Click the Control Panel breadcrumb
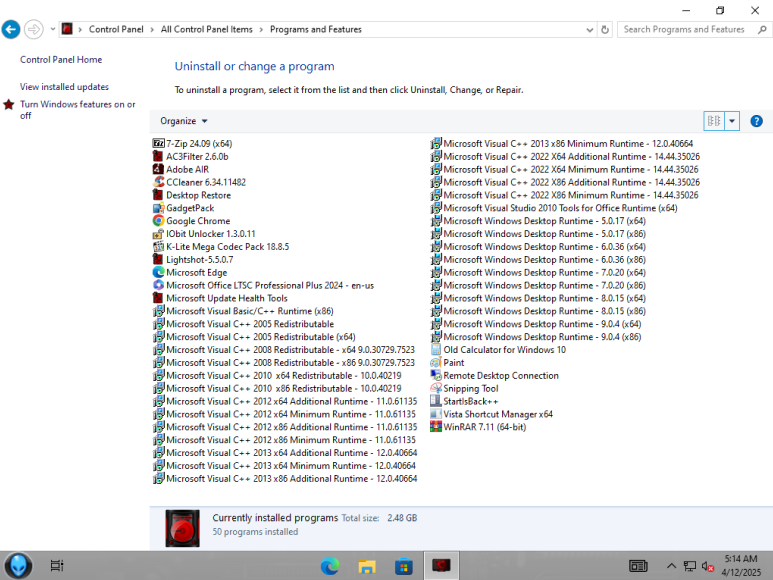The height and width of the screenshot is (580, 773). coord(116,30)
